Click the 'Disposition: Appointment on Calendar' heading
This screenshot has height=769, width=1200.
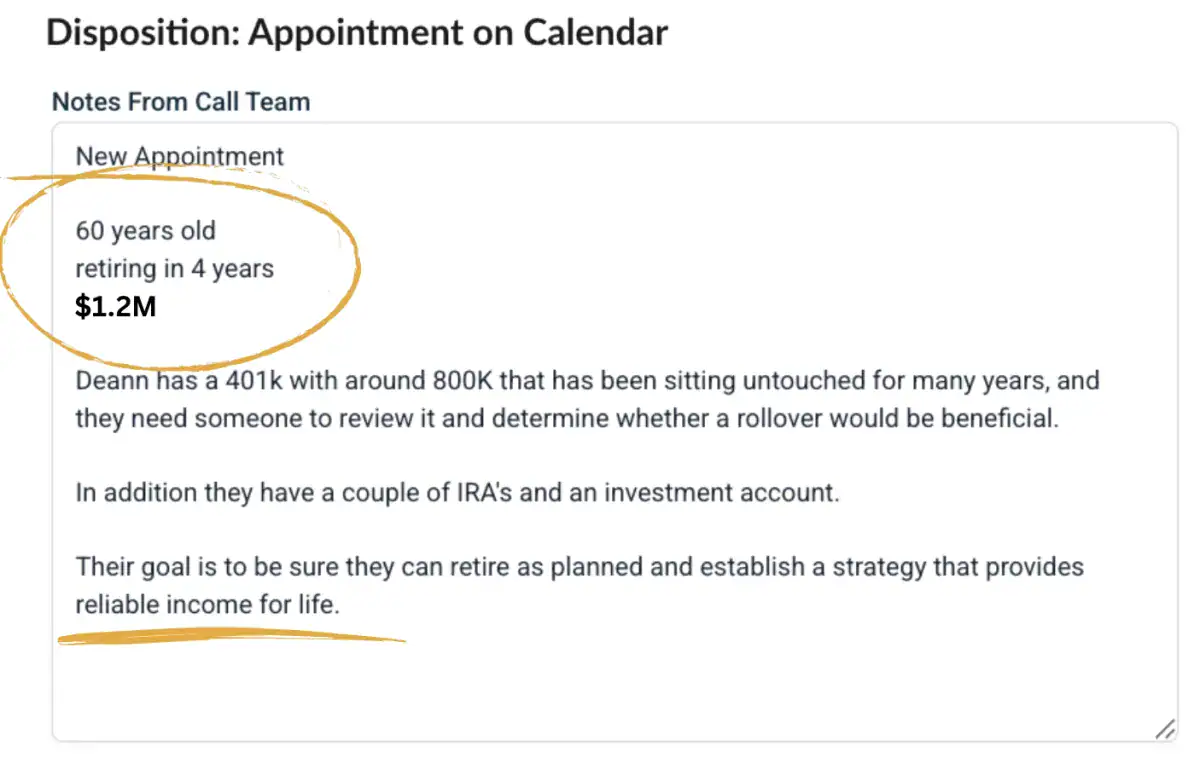click(357, 33)
